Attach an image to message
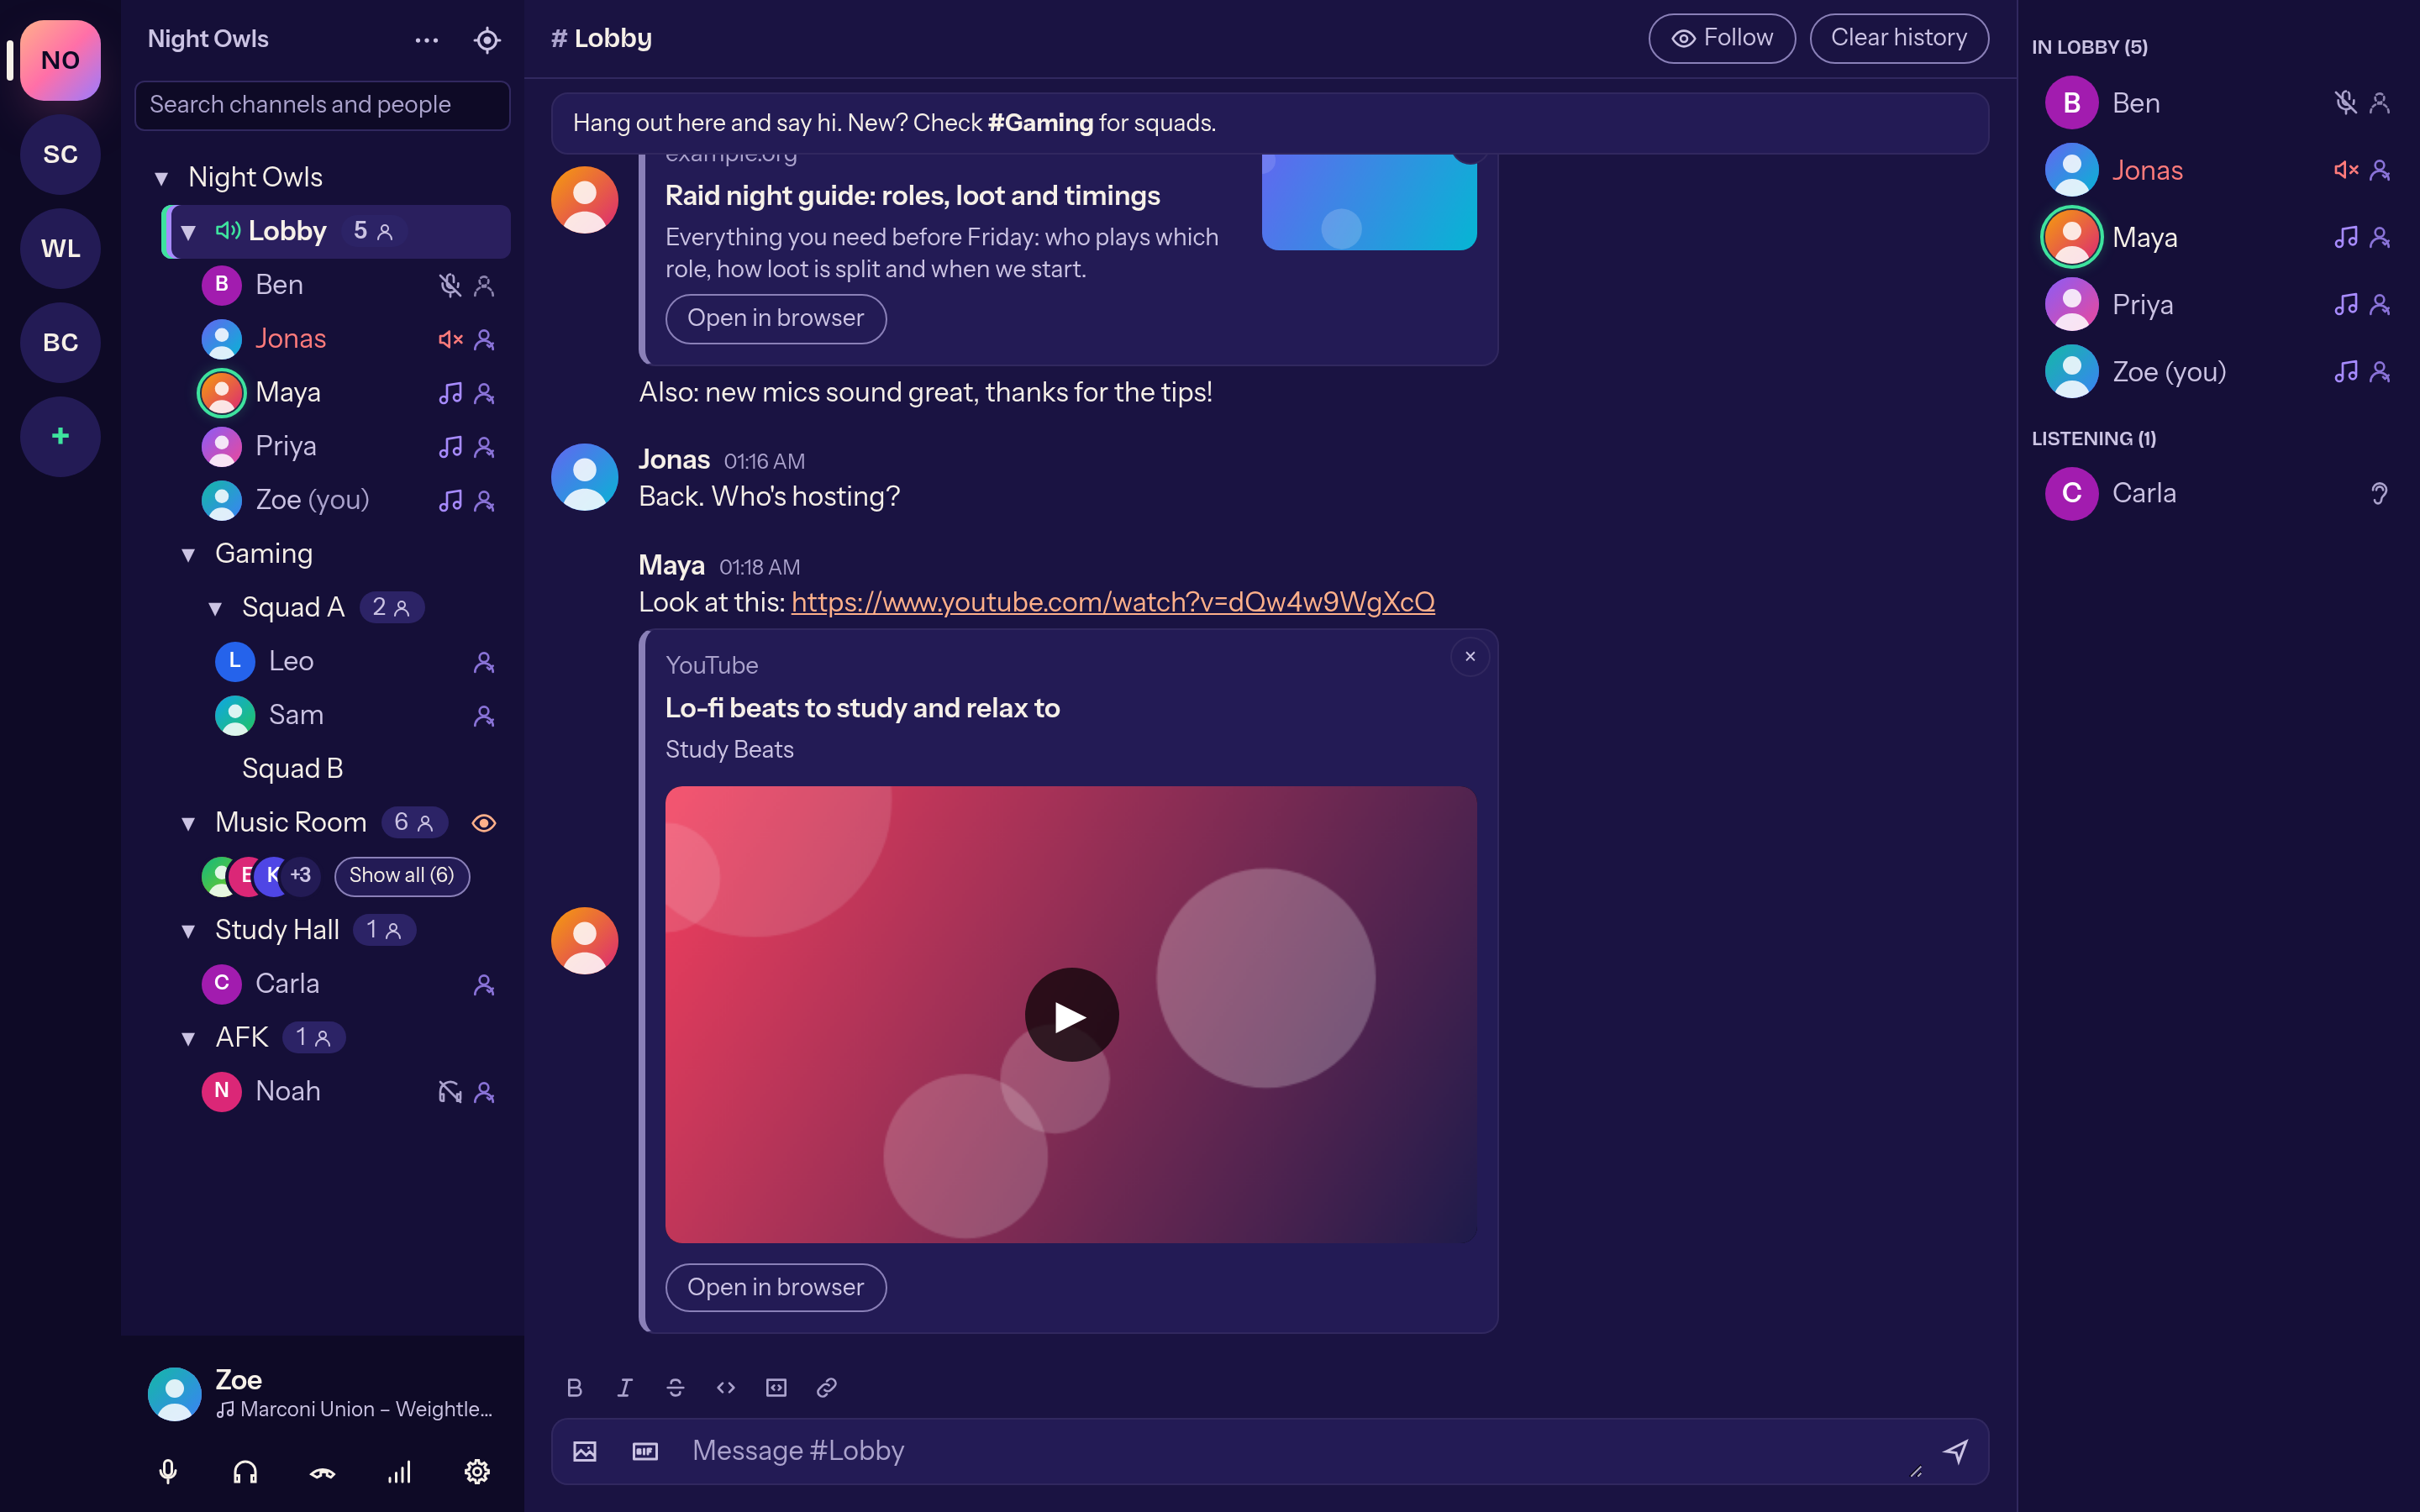Viewport: 2420px width, 1512px height. 585,1451
